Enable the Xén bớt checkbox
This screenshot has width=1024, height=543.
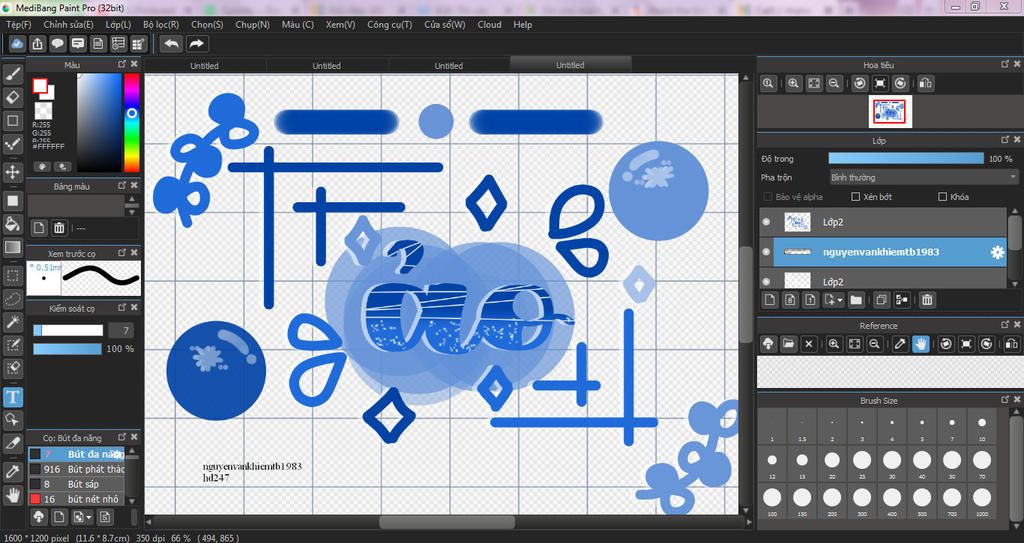(x=856, y=197)
